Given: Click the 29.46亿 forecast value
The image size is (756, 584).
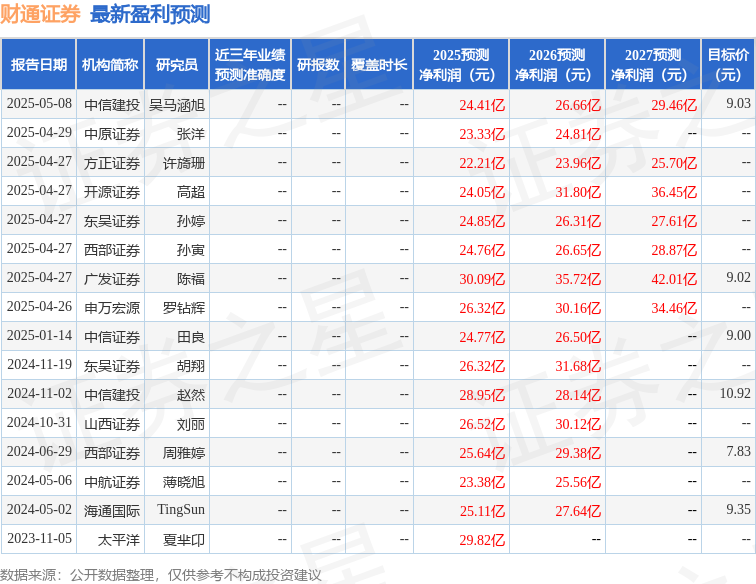Looking at the screenshot, I should click(674, 105).
